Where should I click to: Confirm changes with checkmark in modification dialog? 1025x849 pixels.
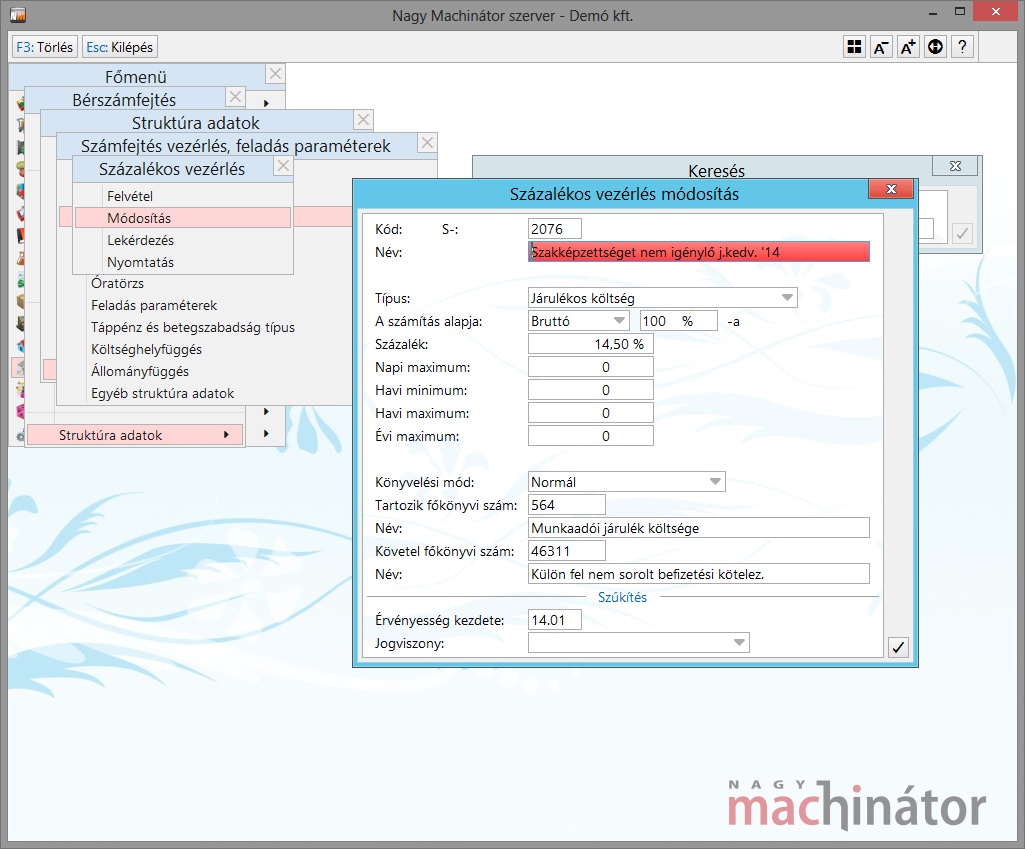pos(898,647)
